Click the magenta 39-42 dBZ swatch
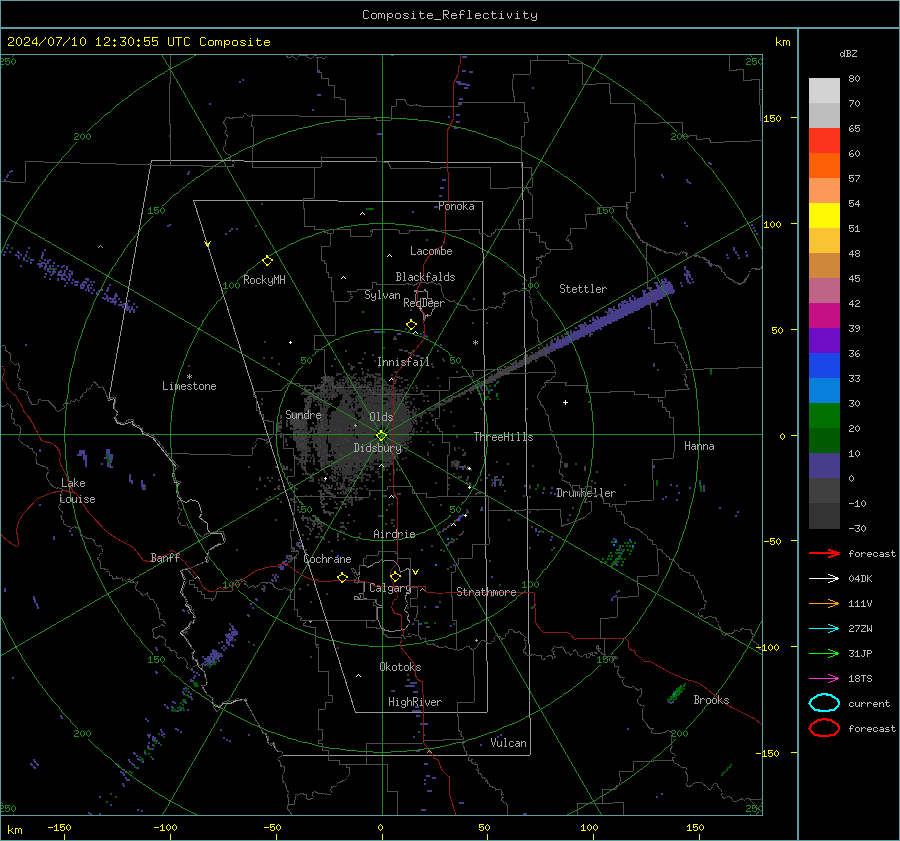The image size is (900, 841). click(824, 316)
